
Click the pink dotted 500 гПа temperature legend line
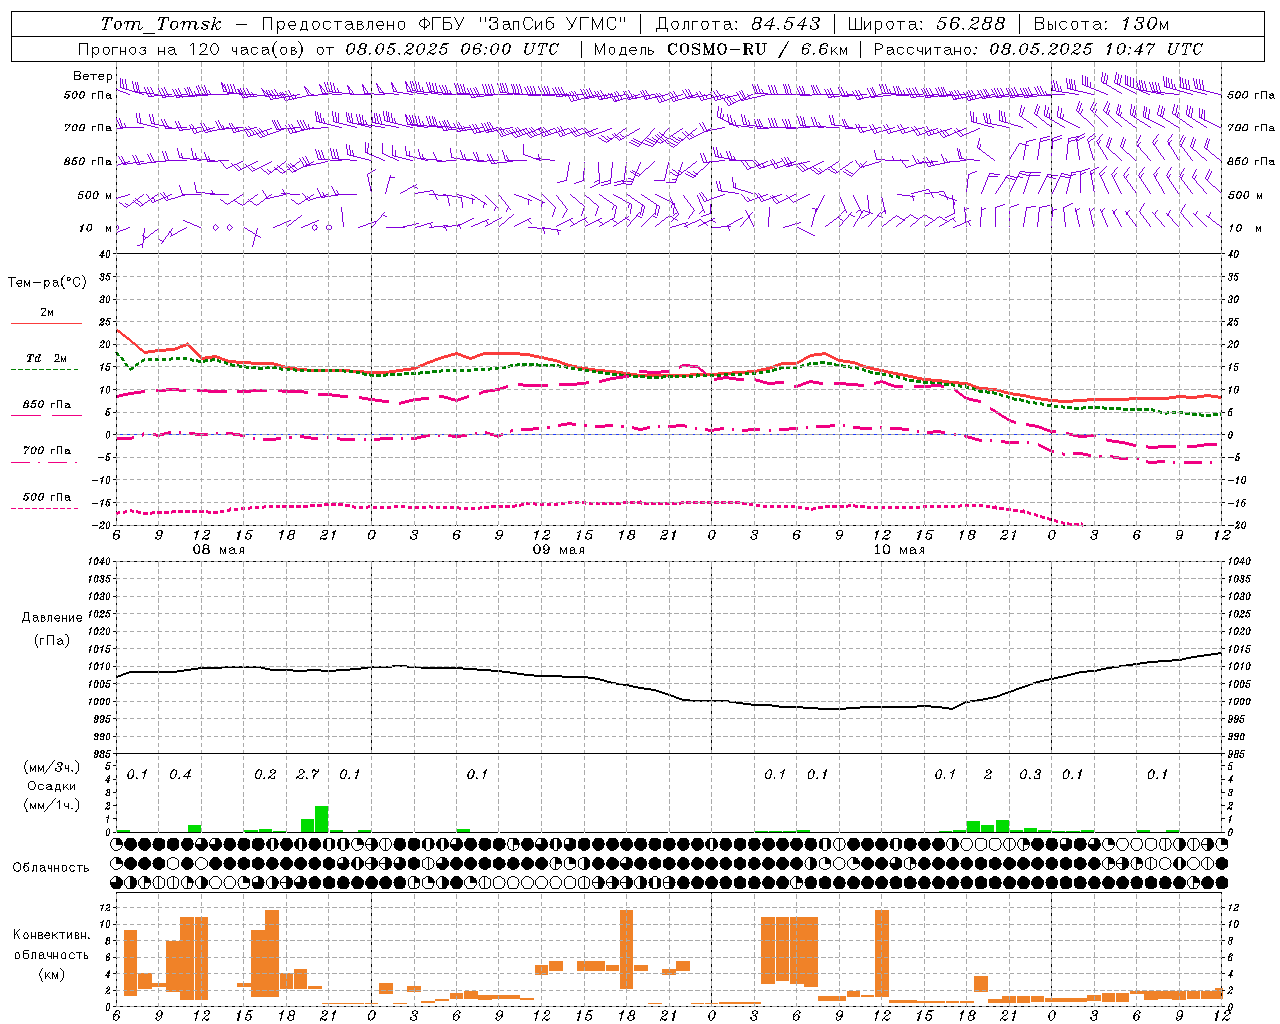tap(44, 509)
